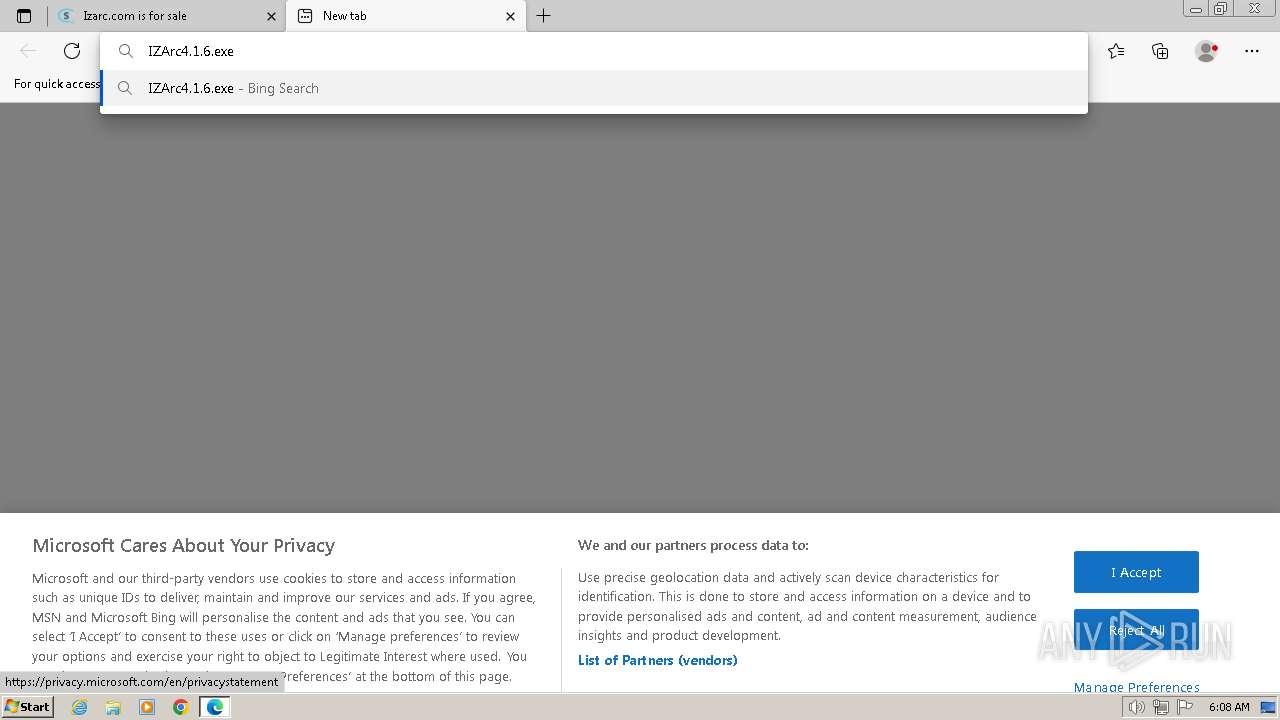Click the Reject All button
Image resolution: width=1280 pixels, height=720 pixels.
point(1136,630)
